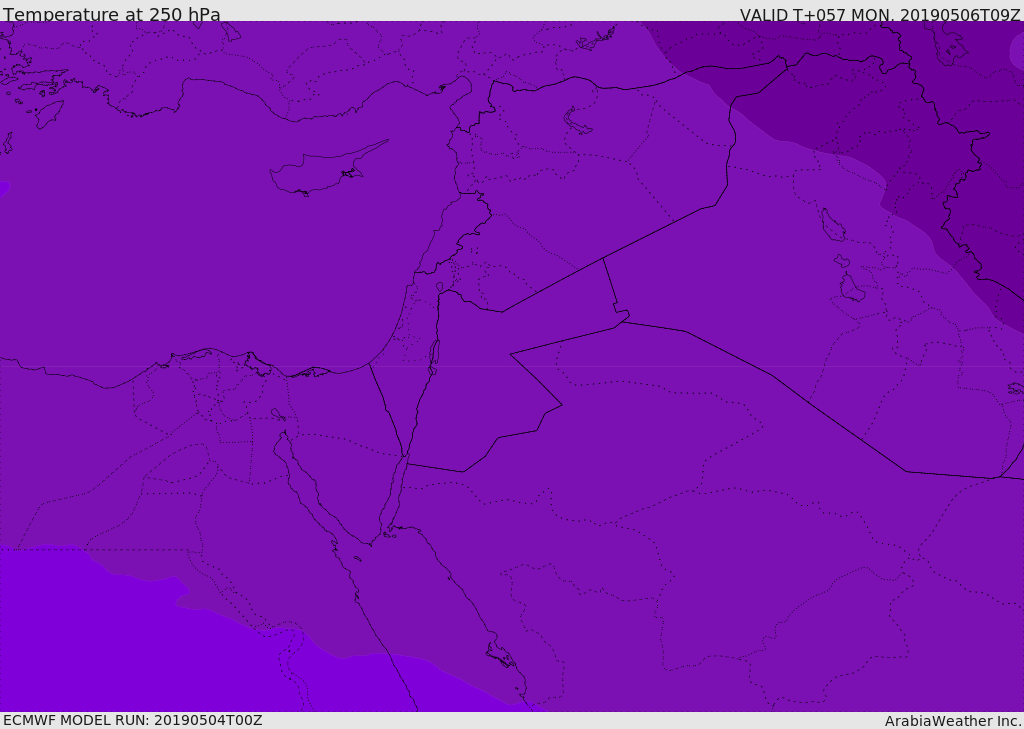Click the island of Rhodes

(48, 114)
